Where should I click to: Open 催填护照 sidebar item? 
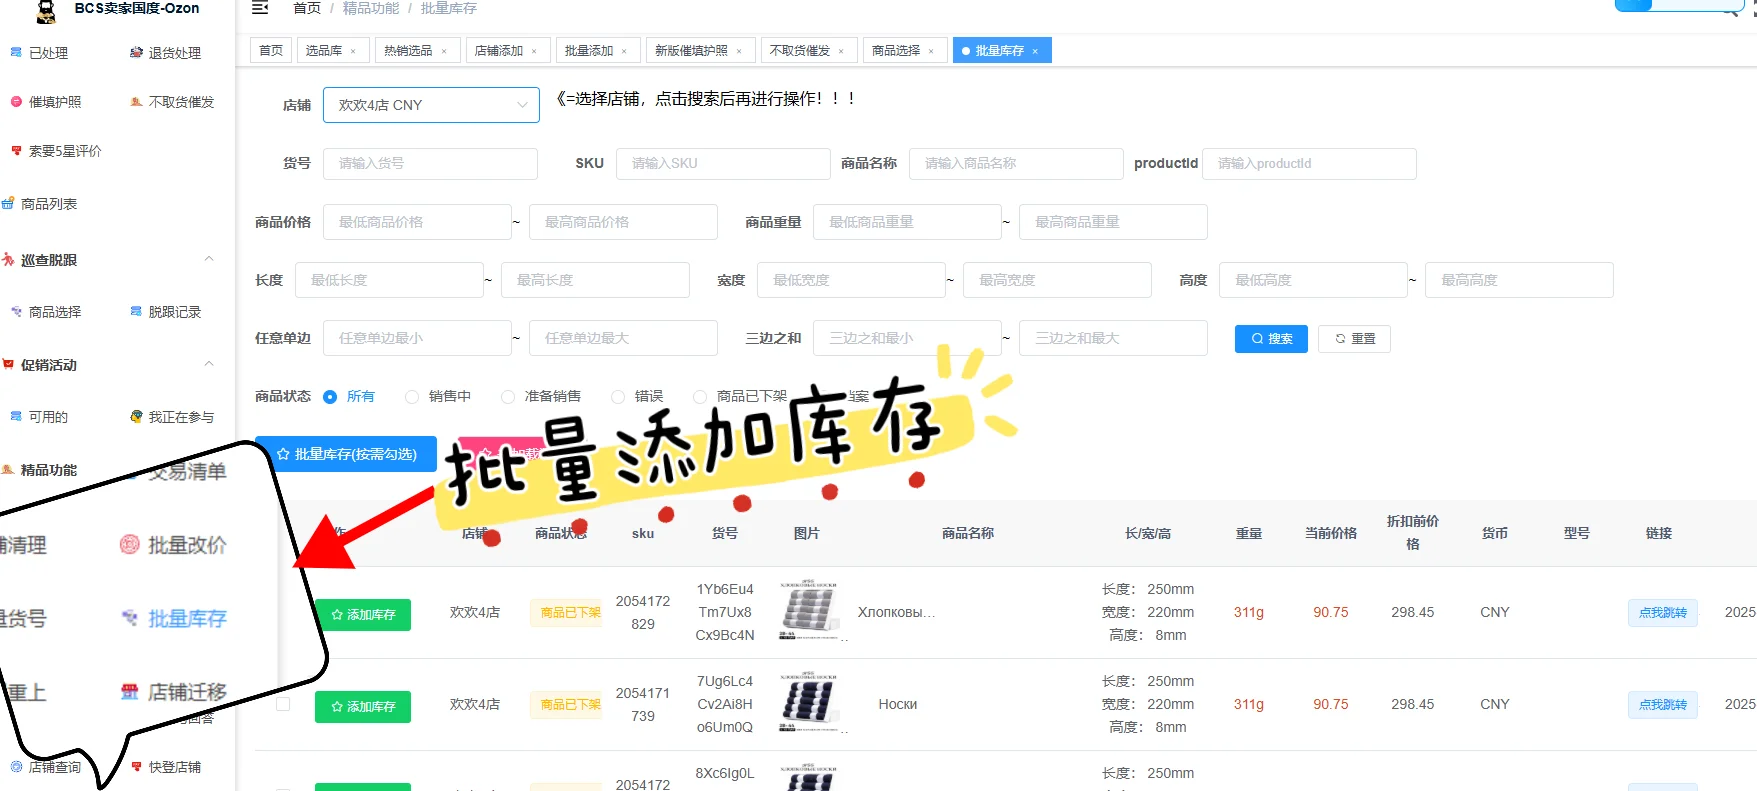[x=46, y=102]
